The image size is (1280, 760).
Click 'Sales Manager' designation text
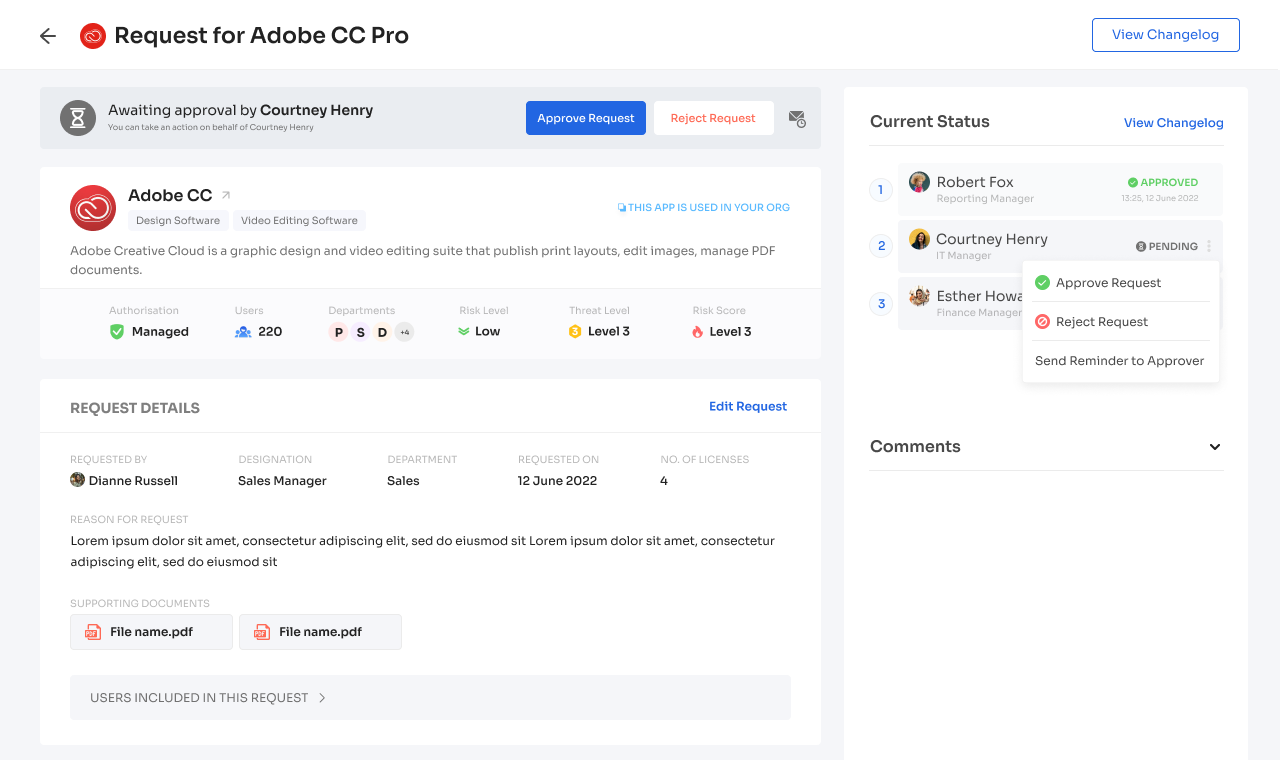(x=282, y=481)
